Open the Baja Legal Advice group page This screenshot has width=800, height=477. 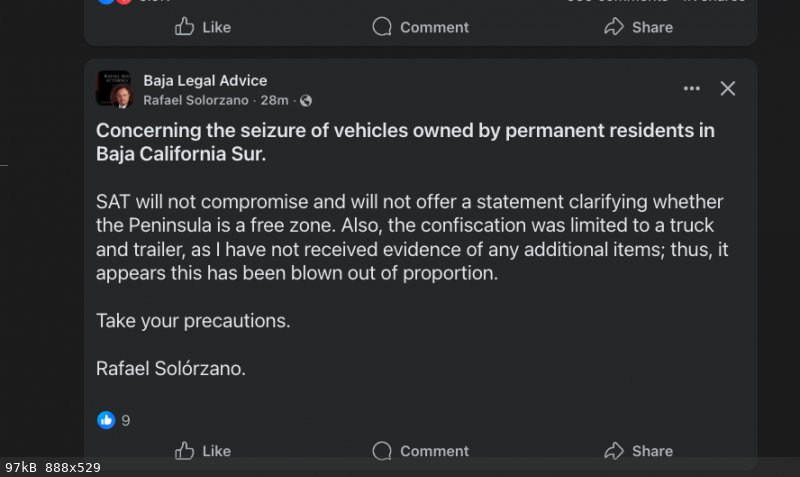pyautogui.click(x=205, y=81)
